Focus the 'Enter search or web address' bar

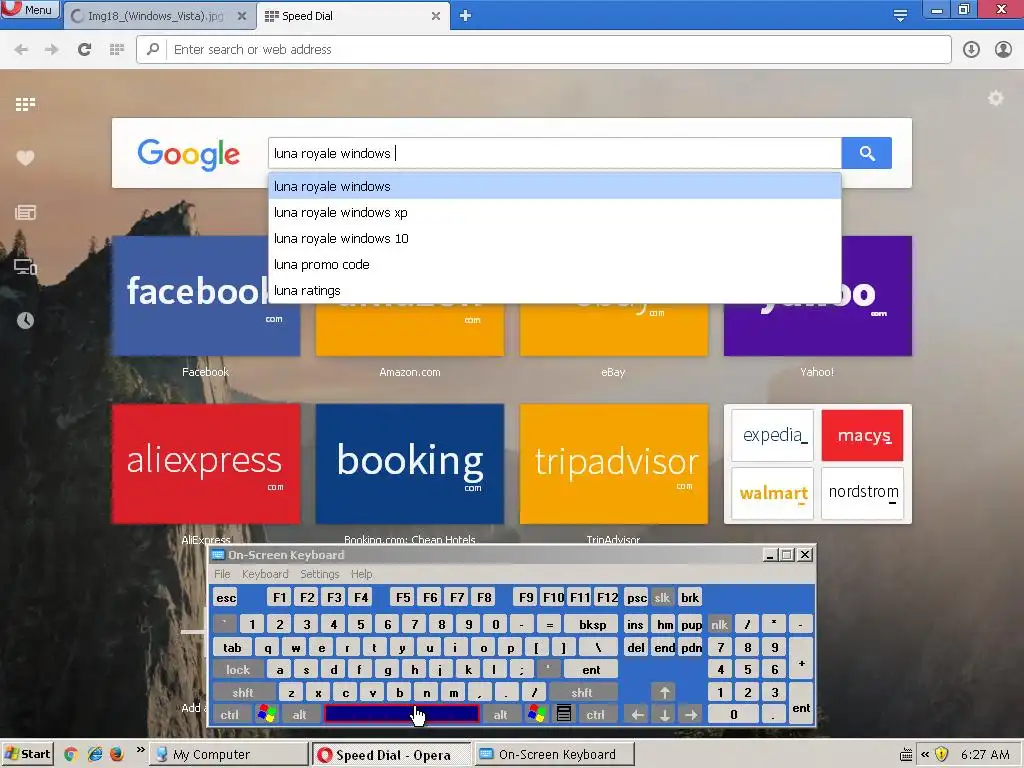[x=543, y=50]
